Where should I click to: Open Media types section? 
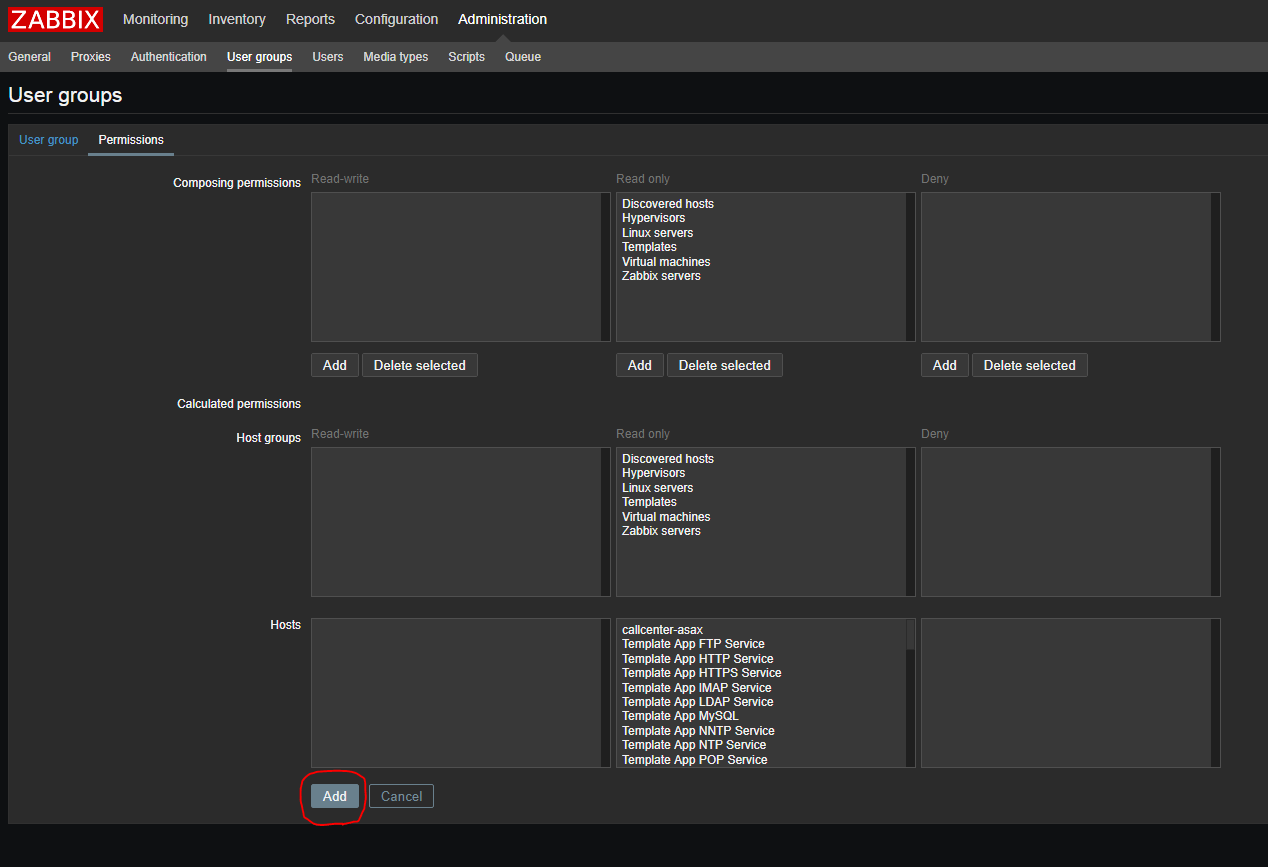coord(395,57)
